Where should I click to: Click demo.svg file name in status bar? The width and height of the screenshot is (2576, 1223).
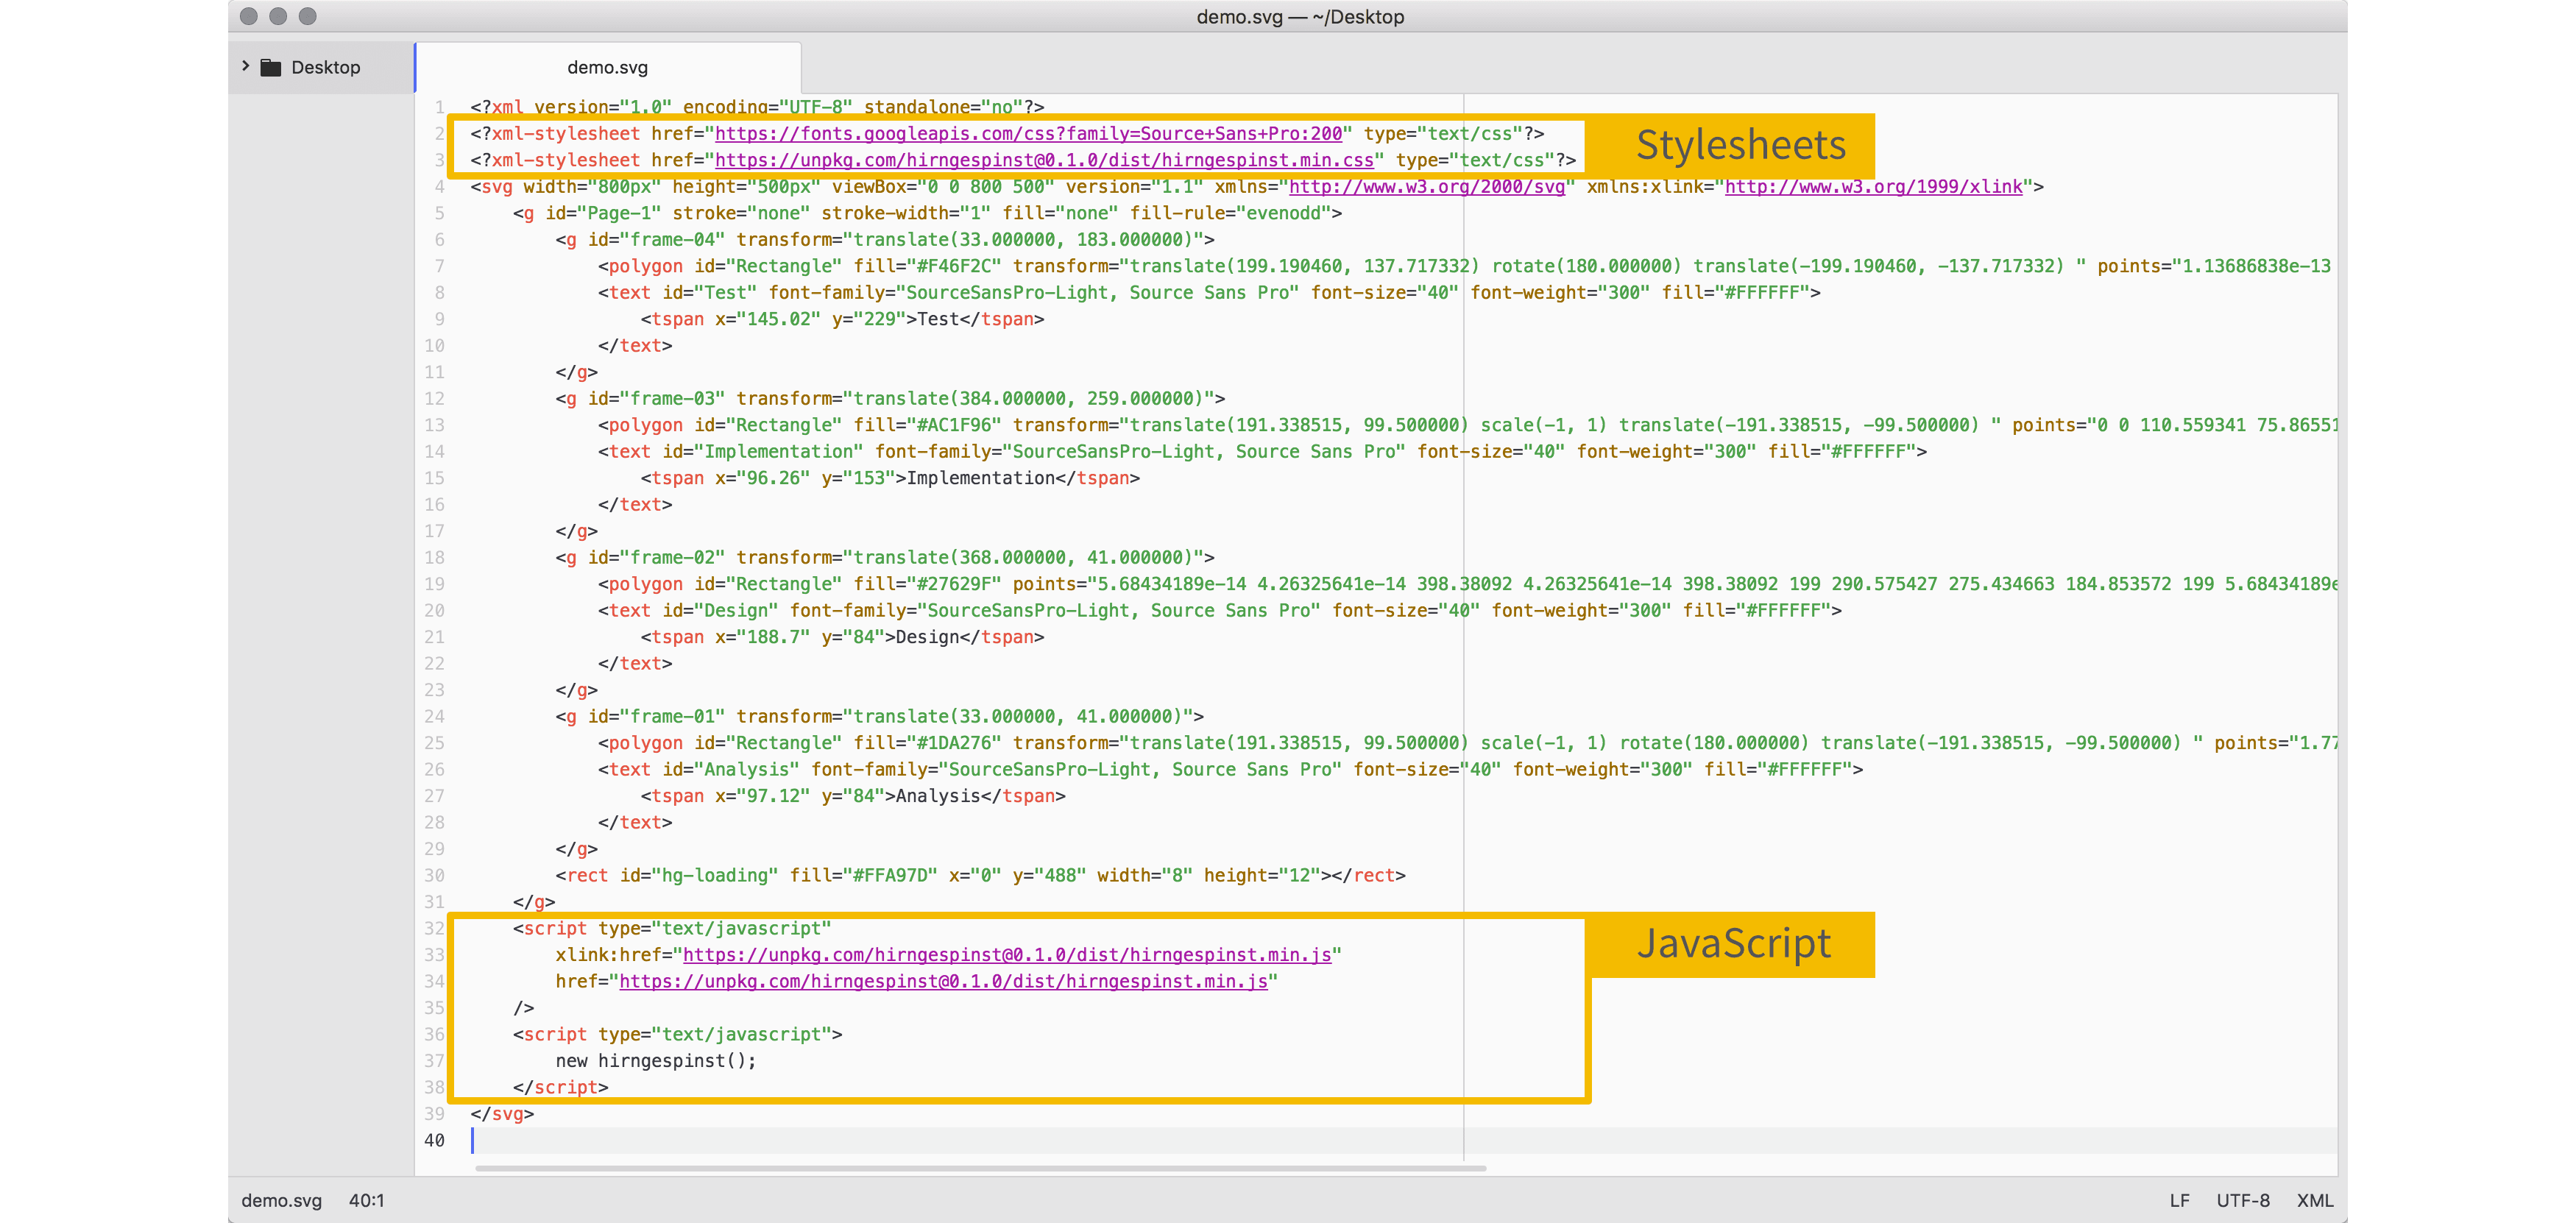[281, 1200]
